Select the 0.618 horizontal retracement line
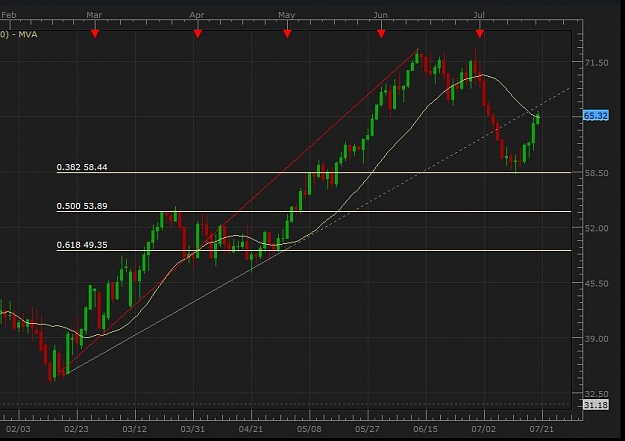This screenshot has height=441, width=625. coord(314,251)
